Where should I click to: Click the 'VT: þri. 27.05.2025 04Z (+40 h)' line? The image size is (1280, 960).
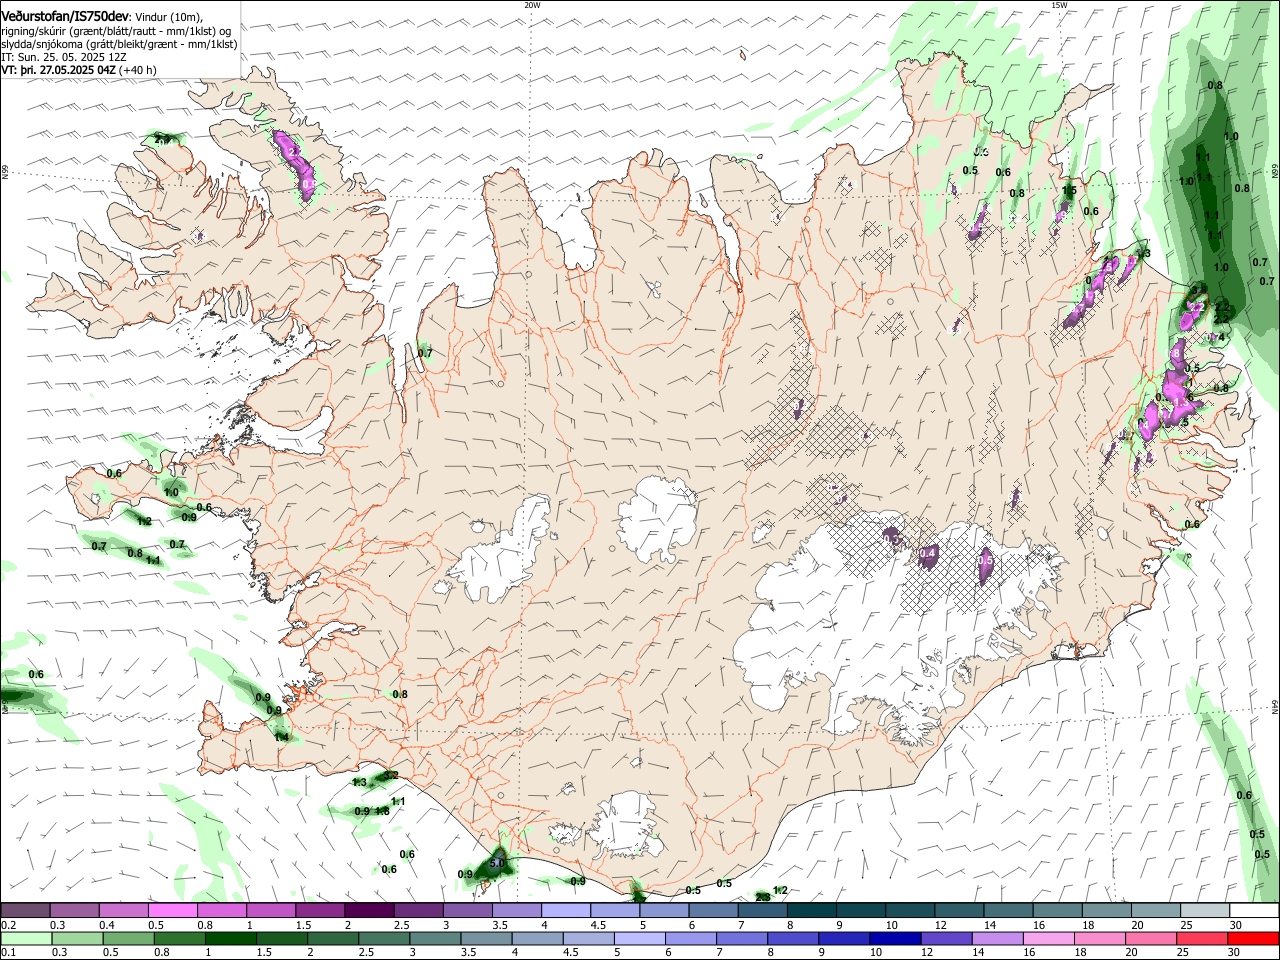(x=79, y=71)
